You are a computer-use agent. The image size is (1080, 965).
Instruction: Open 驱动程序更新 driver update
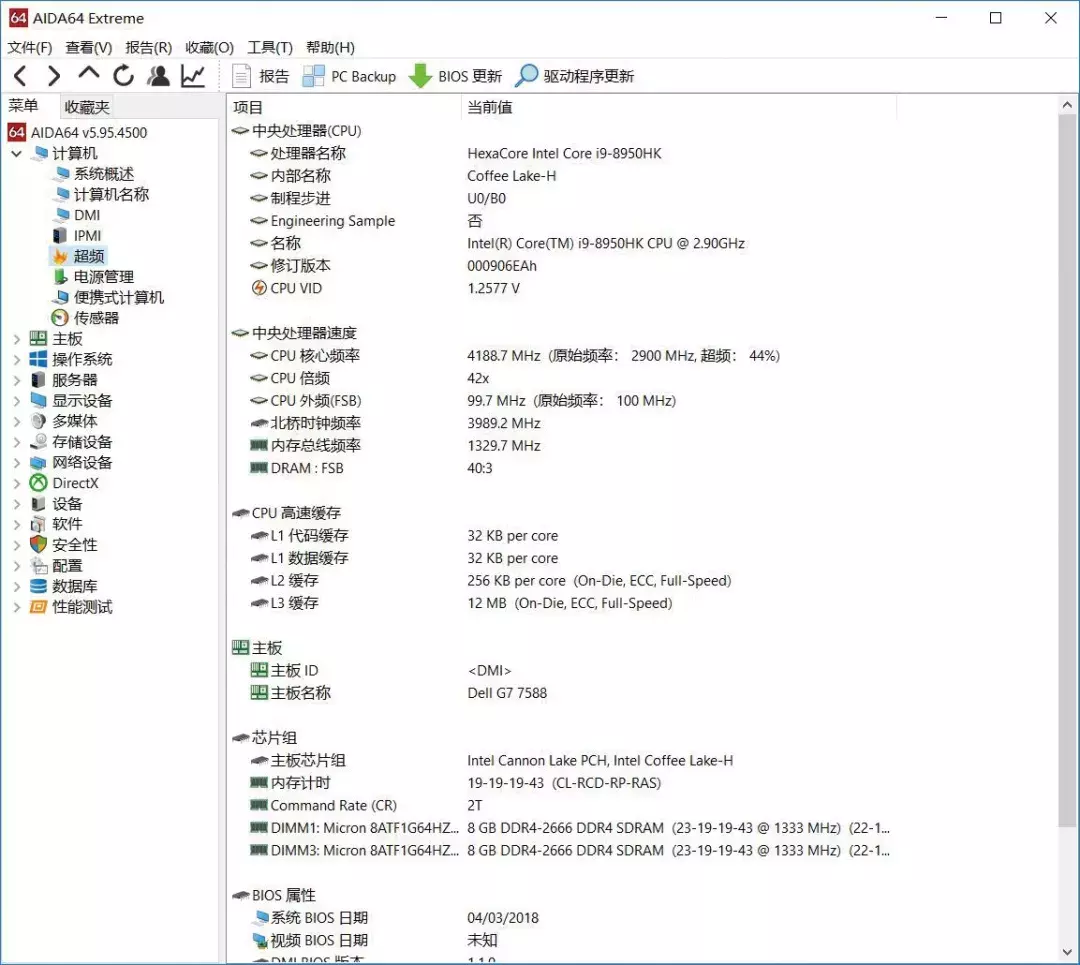pyautogui.click(x=575, y=76)
